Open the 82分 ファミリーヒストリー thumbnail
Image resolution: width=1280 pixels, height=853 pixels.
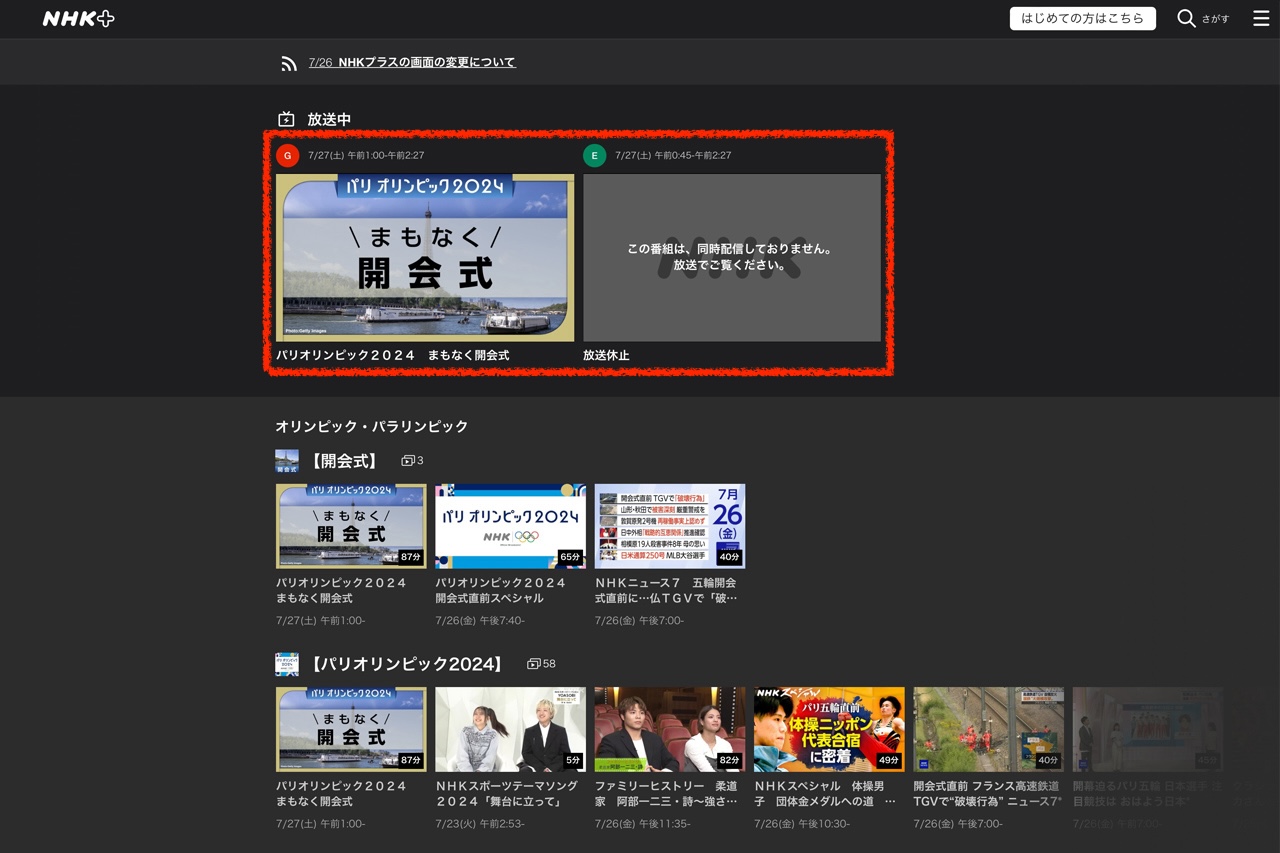[x=670, y=729]
